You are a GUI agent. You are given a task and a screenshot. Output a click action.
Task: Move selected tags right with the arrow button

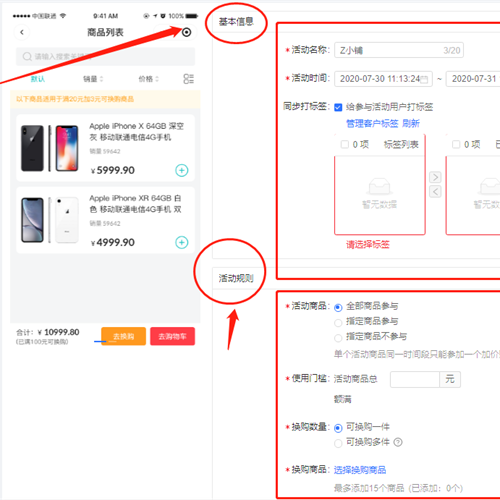pos(435,177)
